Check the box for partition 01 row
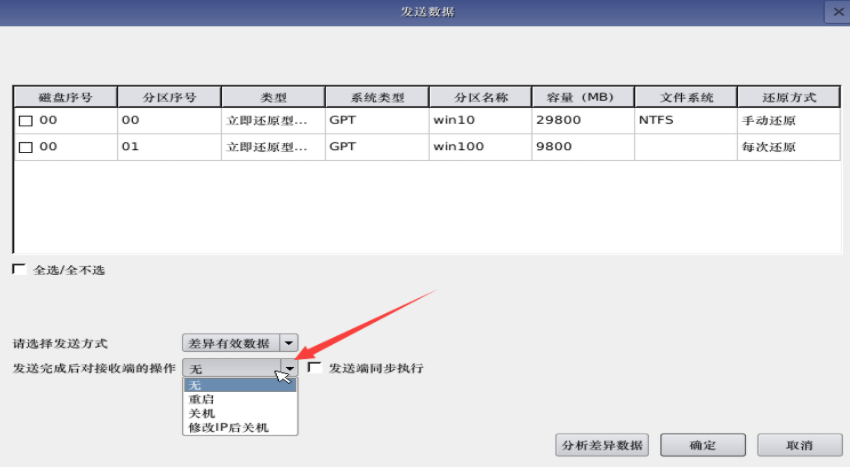850x467 pixels. tap(26, 147)
